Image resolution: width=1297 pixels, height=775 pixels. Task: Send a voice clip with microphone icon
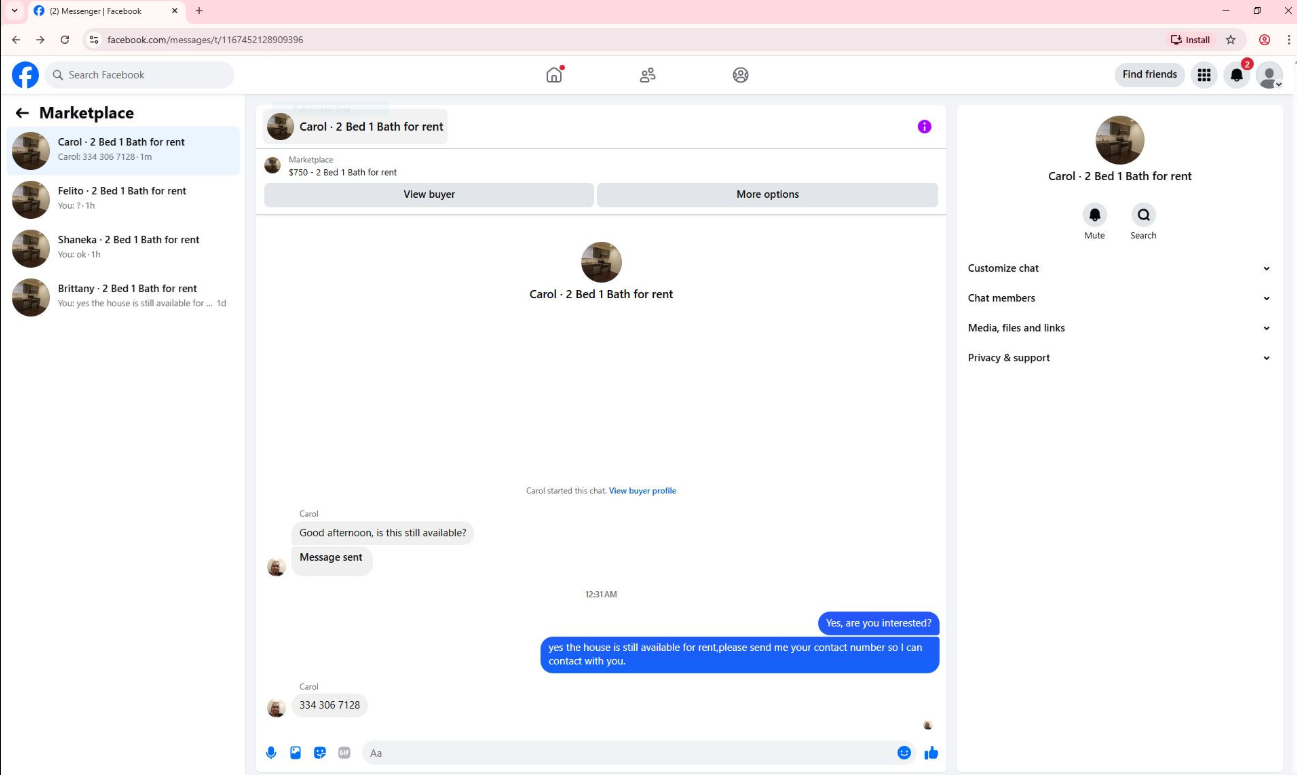click(271, 753)
